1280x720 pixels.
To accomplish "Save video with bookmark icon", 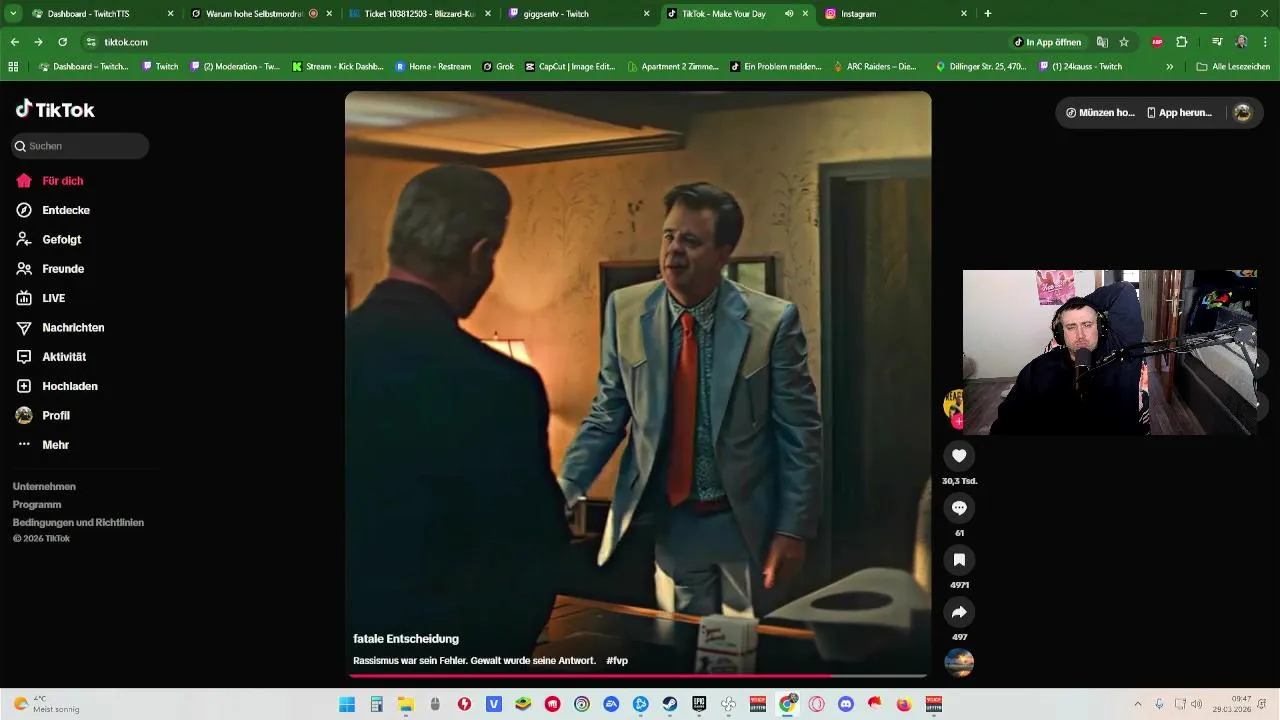I will click(959, 560).
